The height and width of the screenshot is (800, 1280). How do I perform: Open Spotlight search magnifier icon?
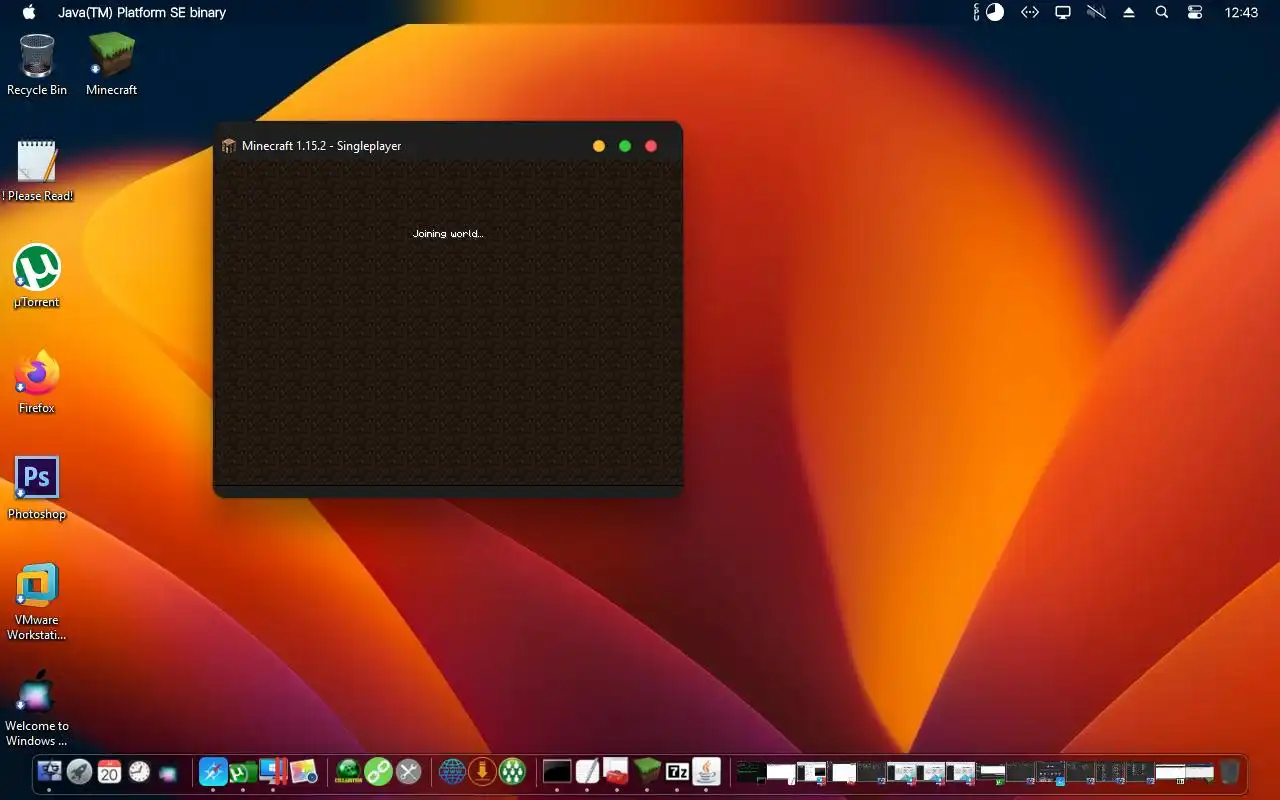[x=1162, y=12]
